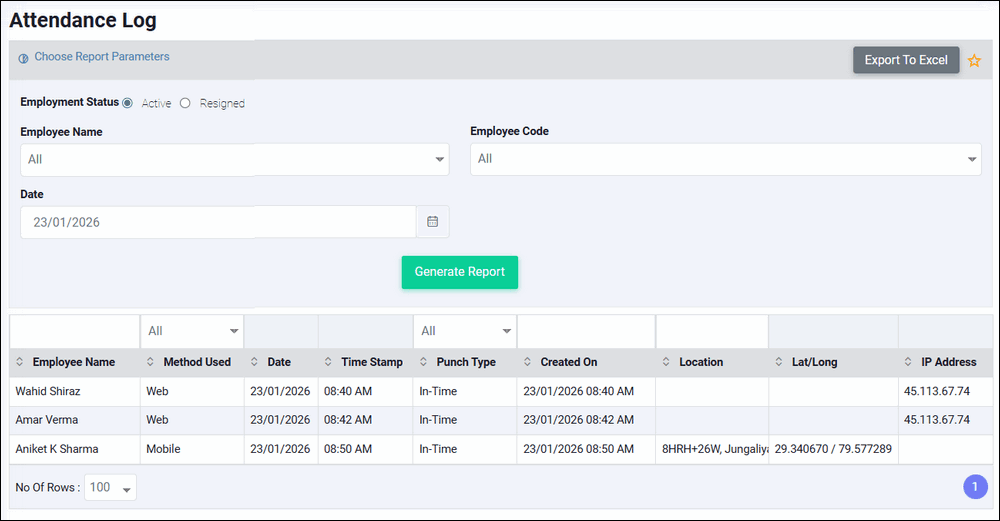Select the Active employment status radio

point(127,103)
